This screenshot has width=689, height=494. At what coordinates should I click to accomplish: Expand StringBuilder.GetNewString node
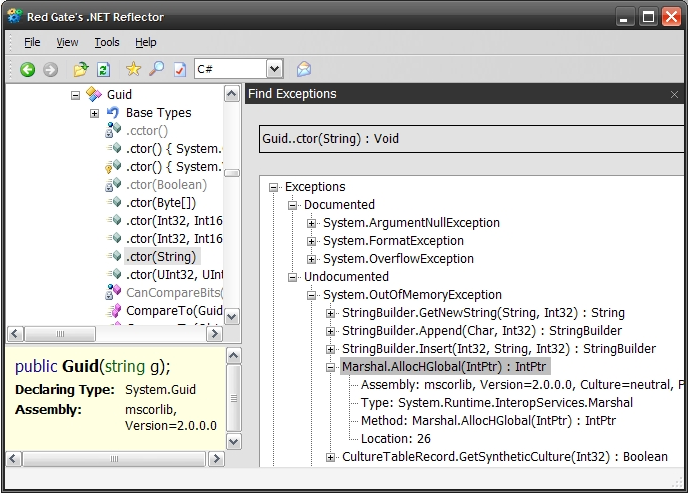point(330,314)
